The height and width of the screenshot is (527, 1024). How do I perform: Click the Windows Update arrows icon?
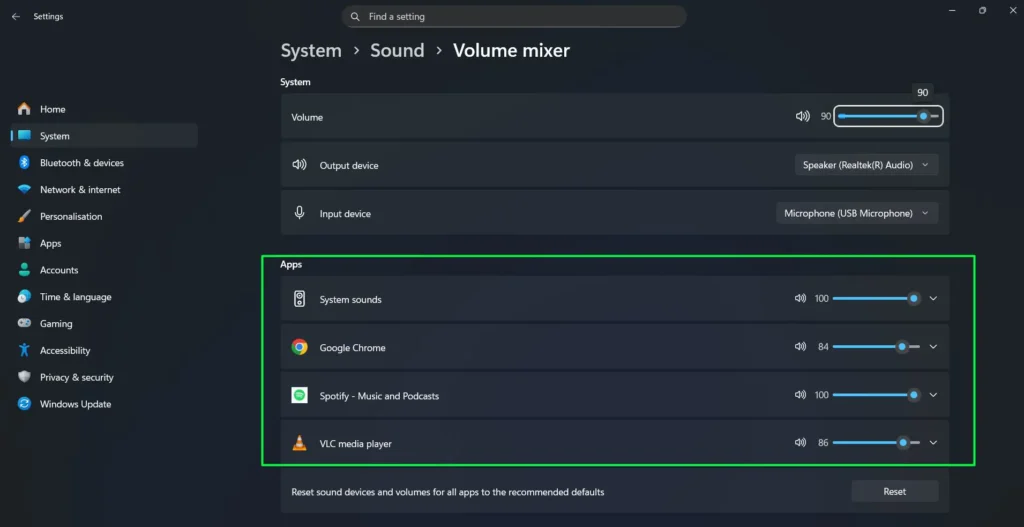24,404
